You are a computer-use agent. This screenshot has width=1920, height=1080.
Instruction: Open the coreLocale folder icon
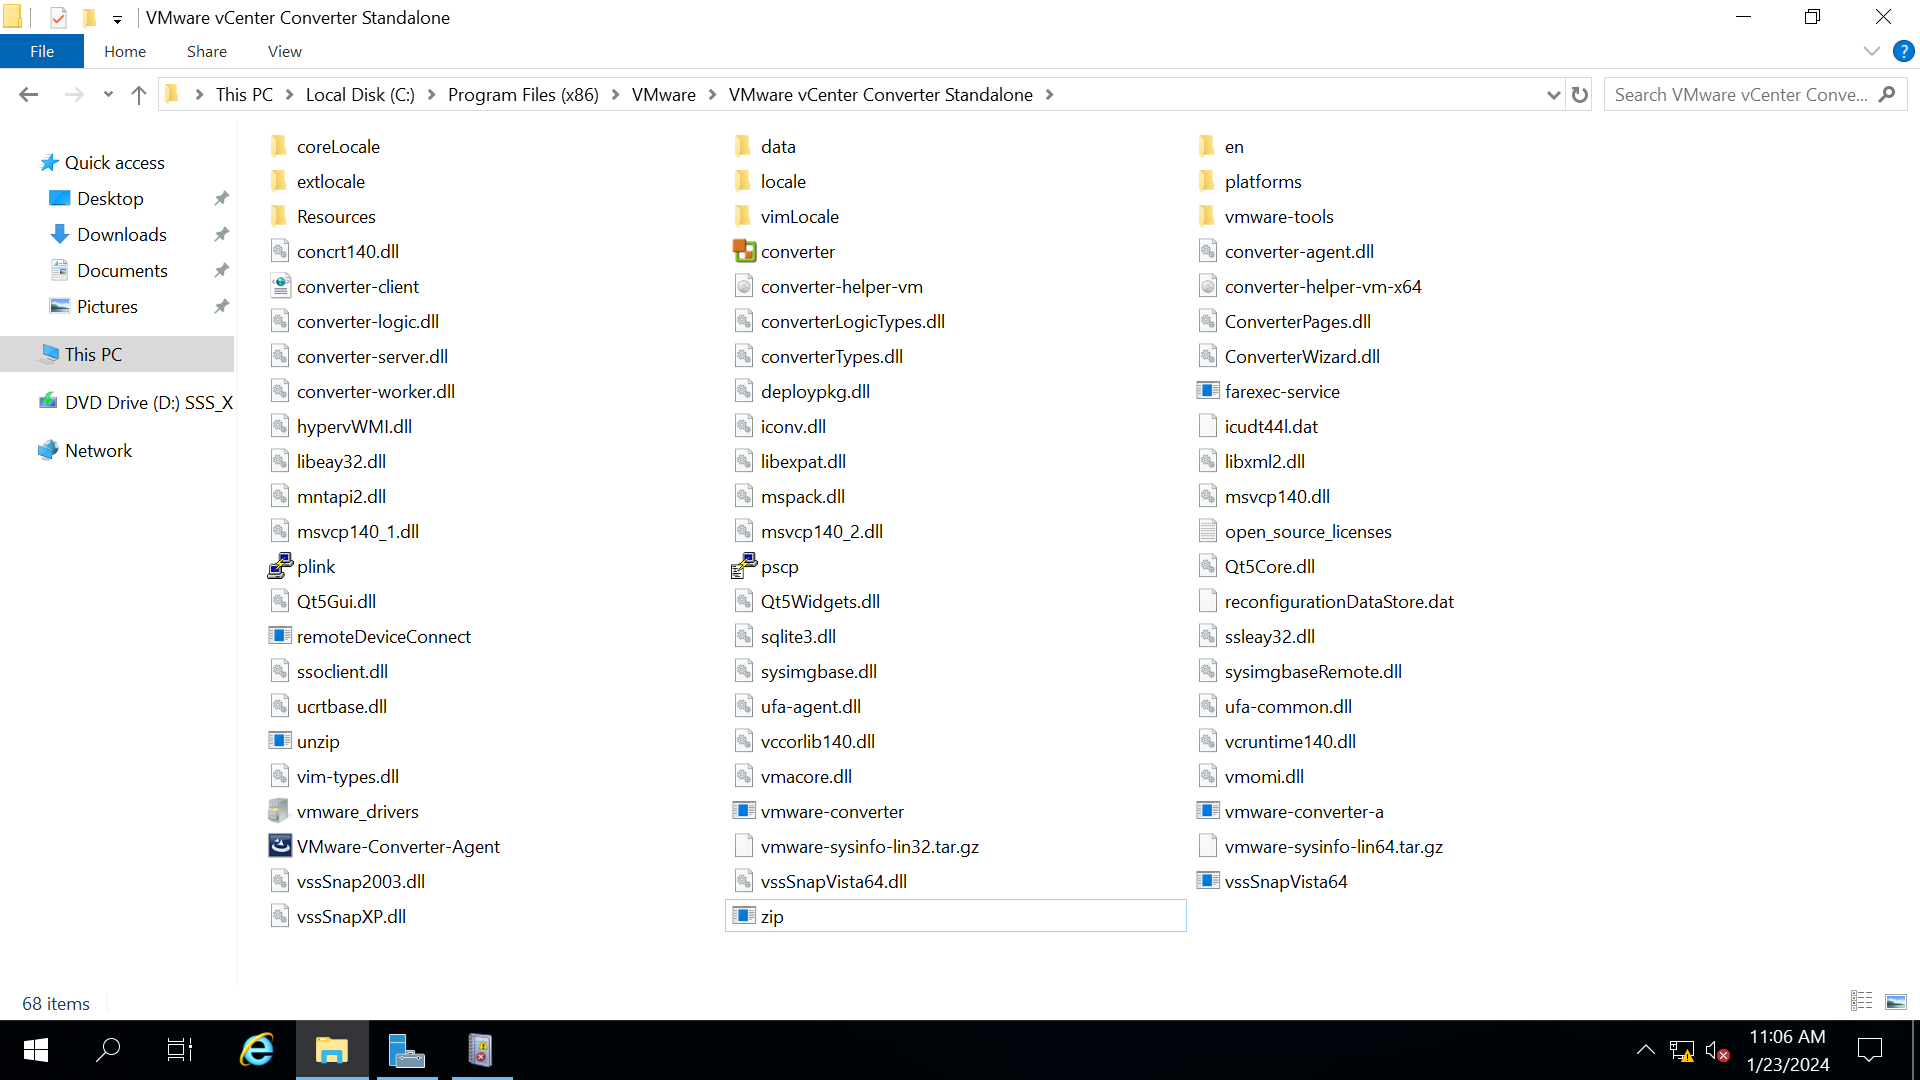tap(280, 146)
